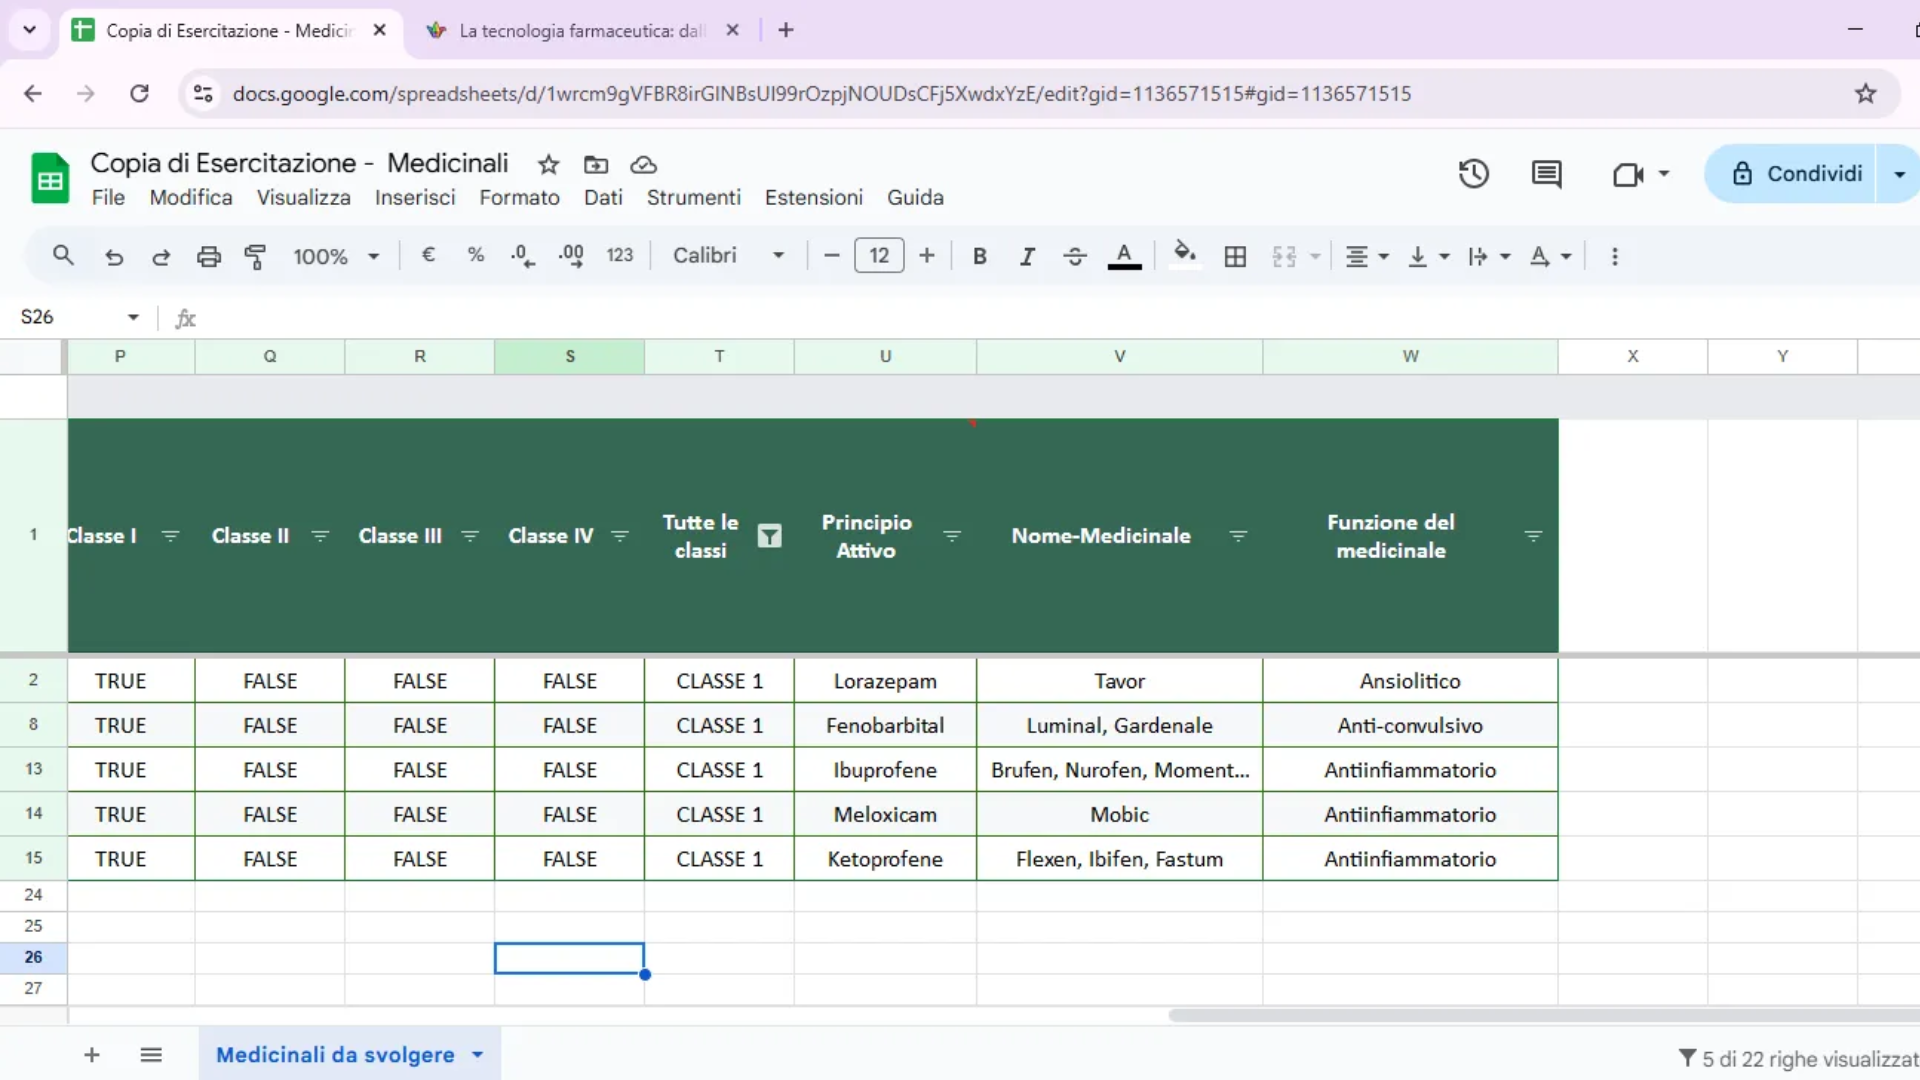Image resolution: width=1920 pixels, height=1080 pixels.
Task: Open the Medicinali da svolgere sheet menu arrow
Action: [x=478, y=1055]
